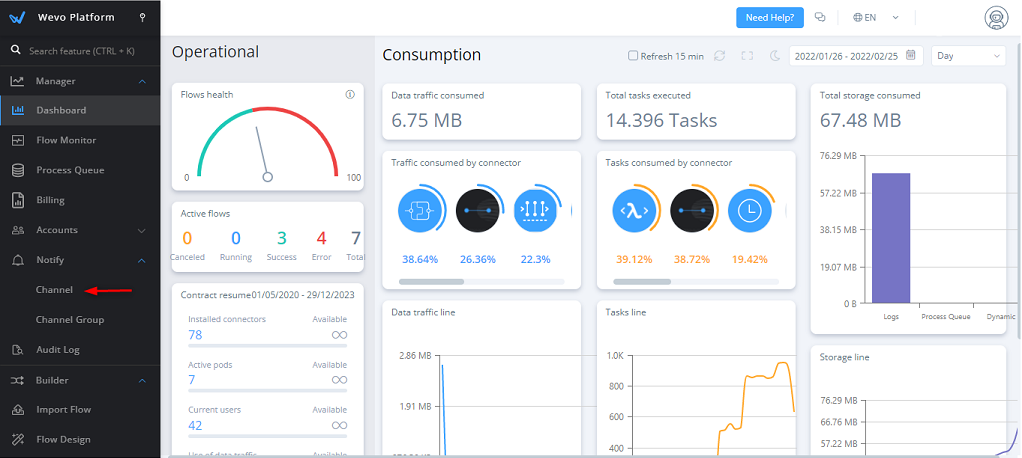The width and height of the screenshot is (1022, 458).
Task: Open the user avatar profile icon
Action: [x=994, y=17]
